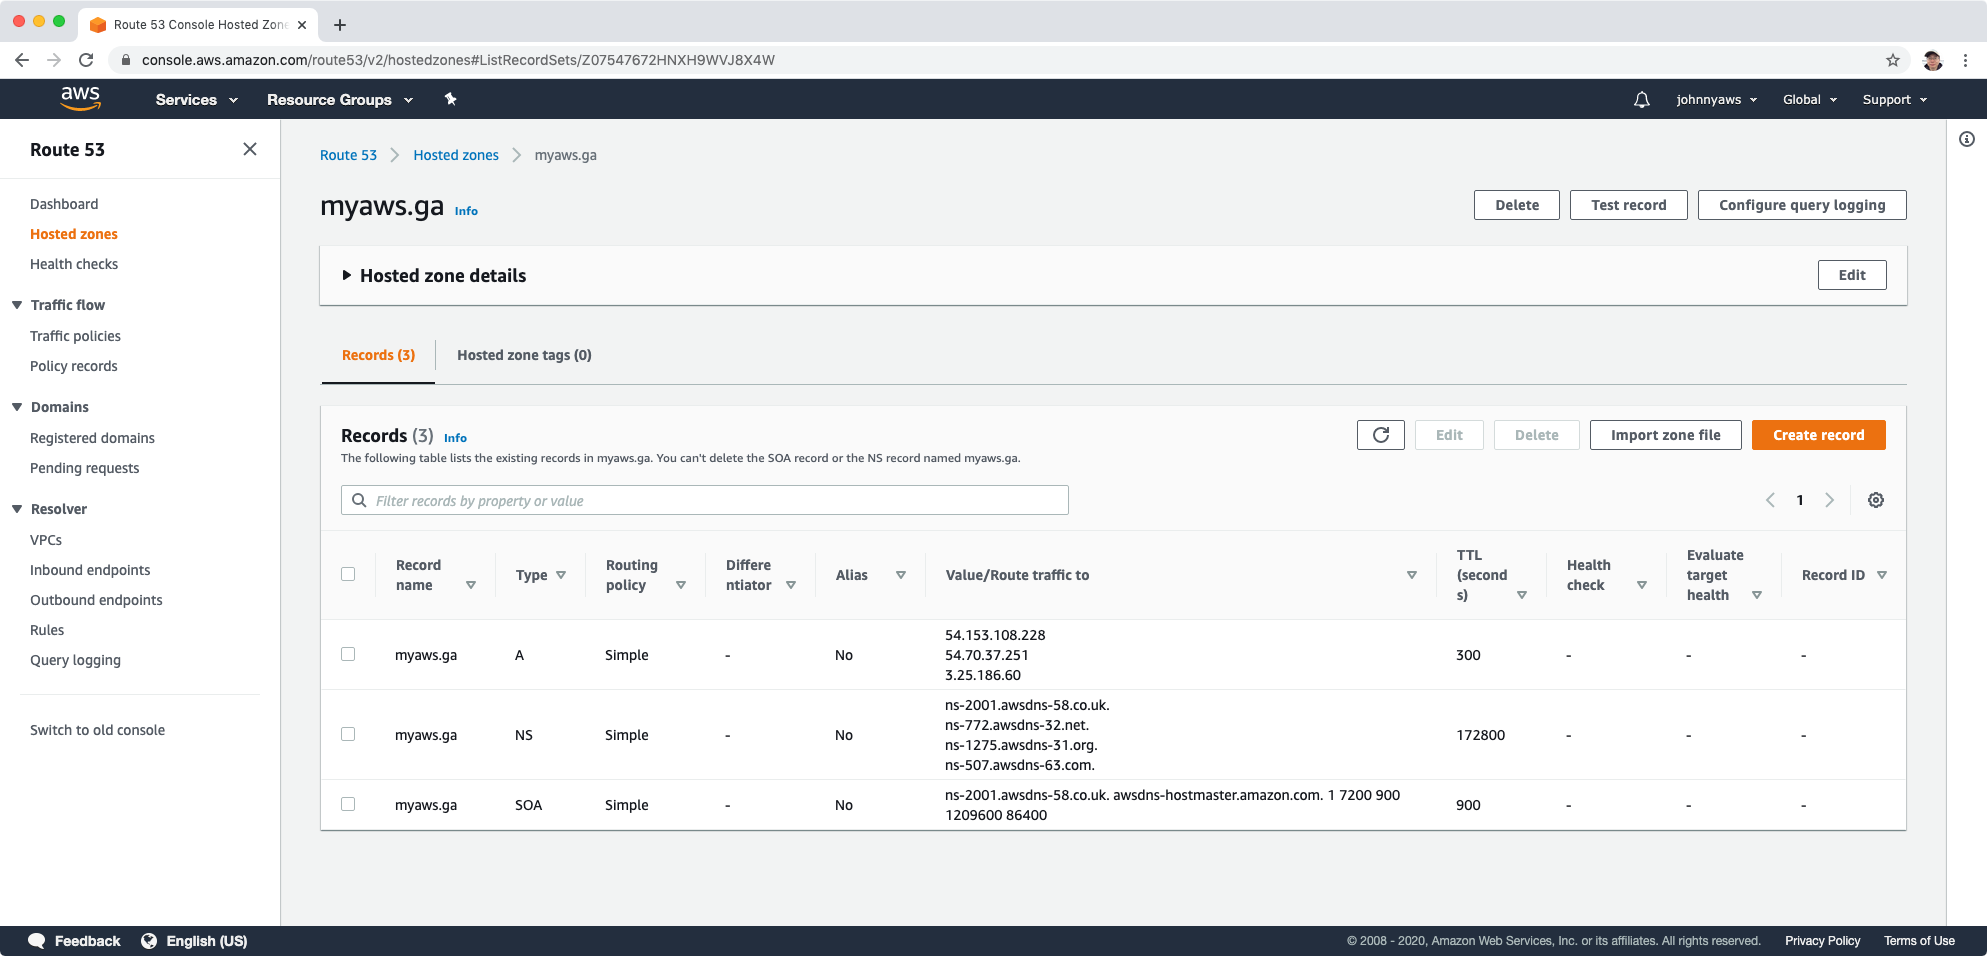This screenshot has width=1987, height=956.
Task: Open johnnyaws account dropdown
Action: point(1716,100)
